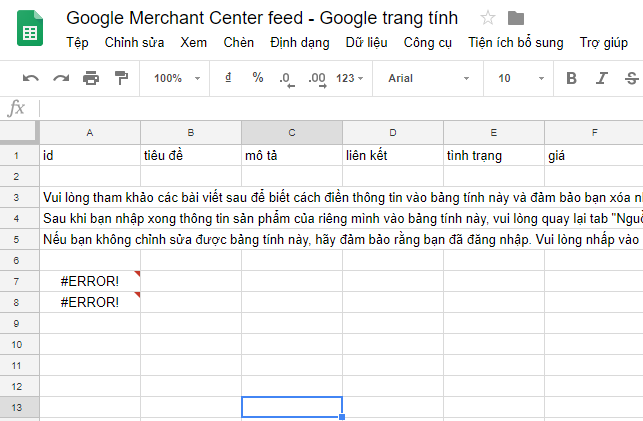The width and height of the screenshot is (643, 421).
Task: Select column C header
Action: point(292,132)
